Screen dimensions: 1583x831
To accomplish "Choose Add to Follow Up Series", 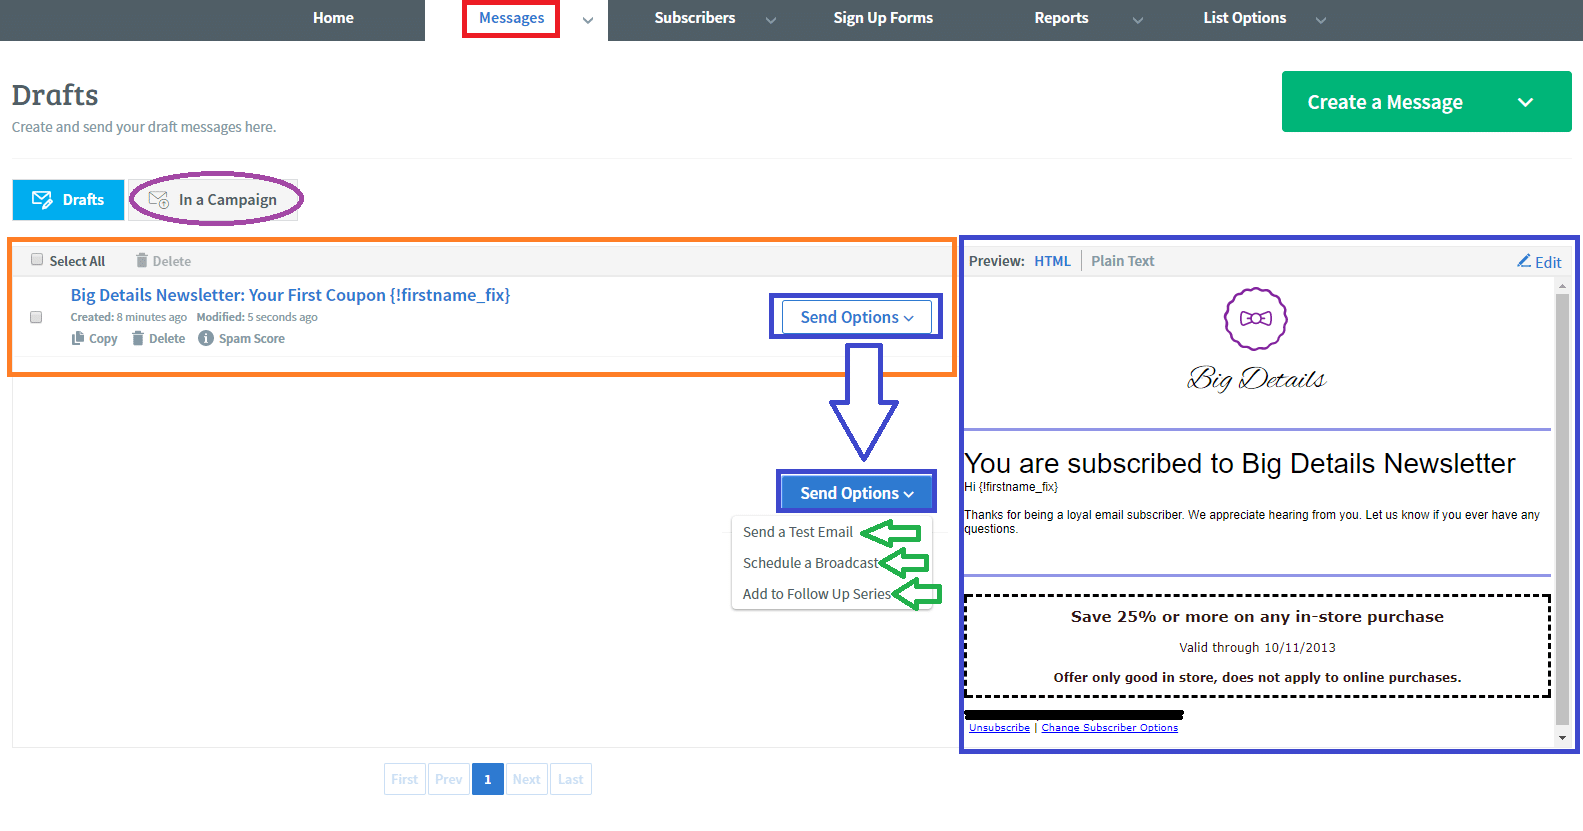I will (817, 594).
